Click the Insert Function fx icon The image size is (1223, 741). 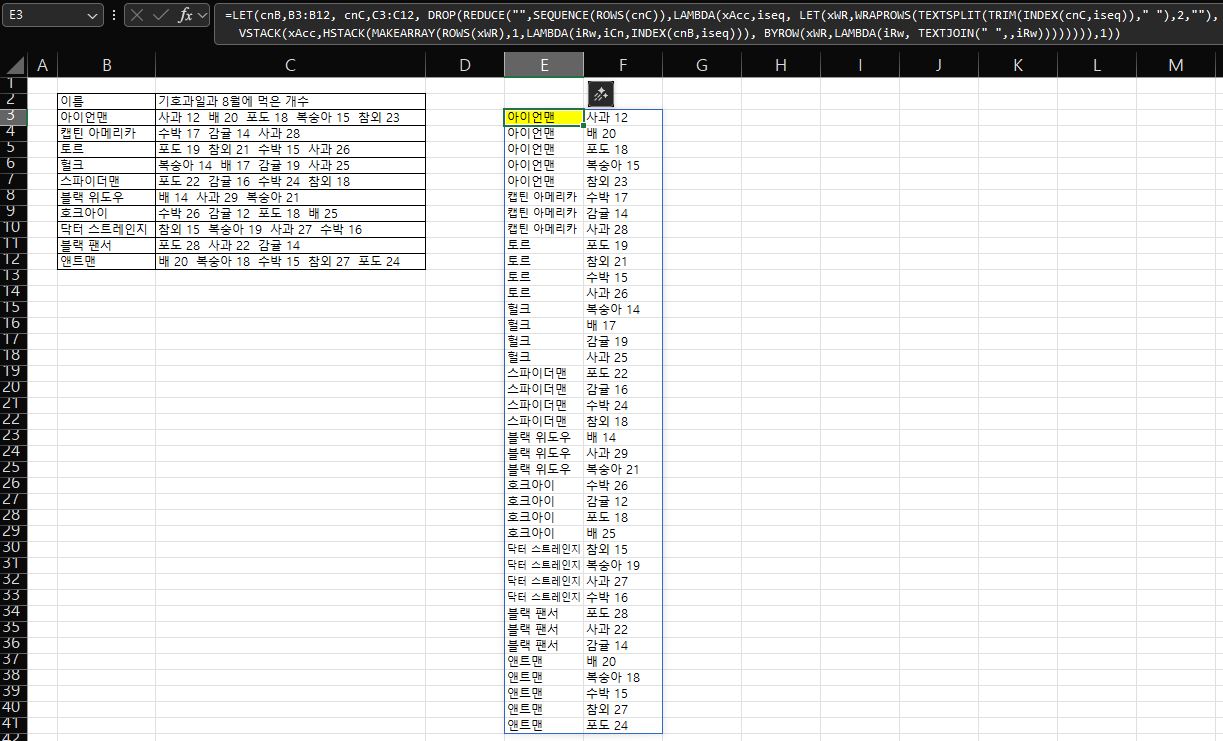[x=185, y=16]
